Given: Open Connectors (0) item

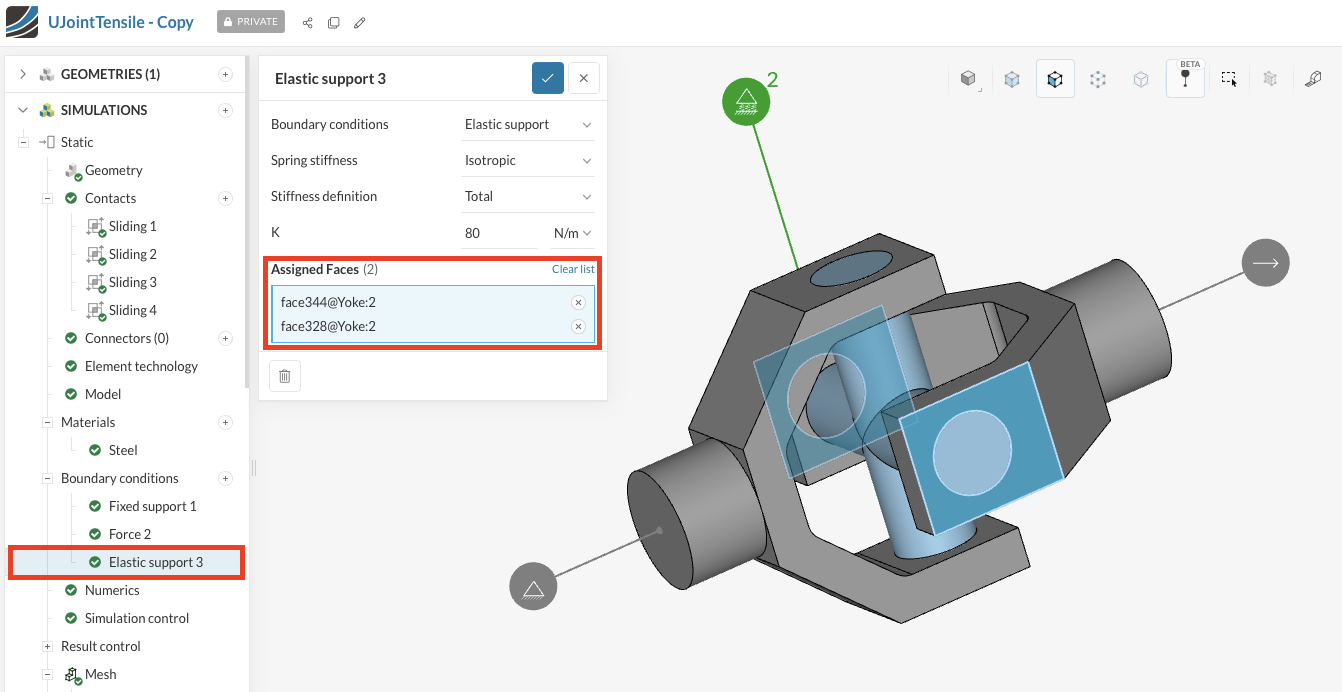Looking at the screenshot, I should pos(127,338).
